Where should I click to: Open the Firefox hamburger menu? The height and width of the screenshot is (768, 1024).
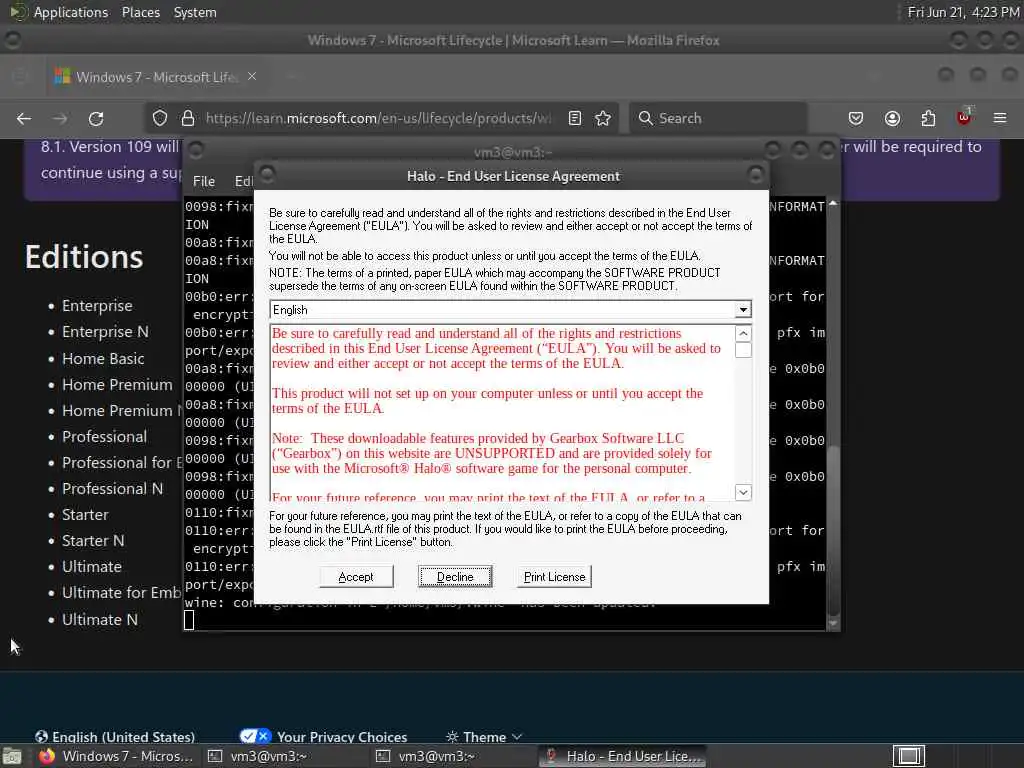tap(1000, 118)
